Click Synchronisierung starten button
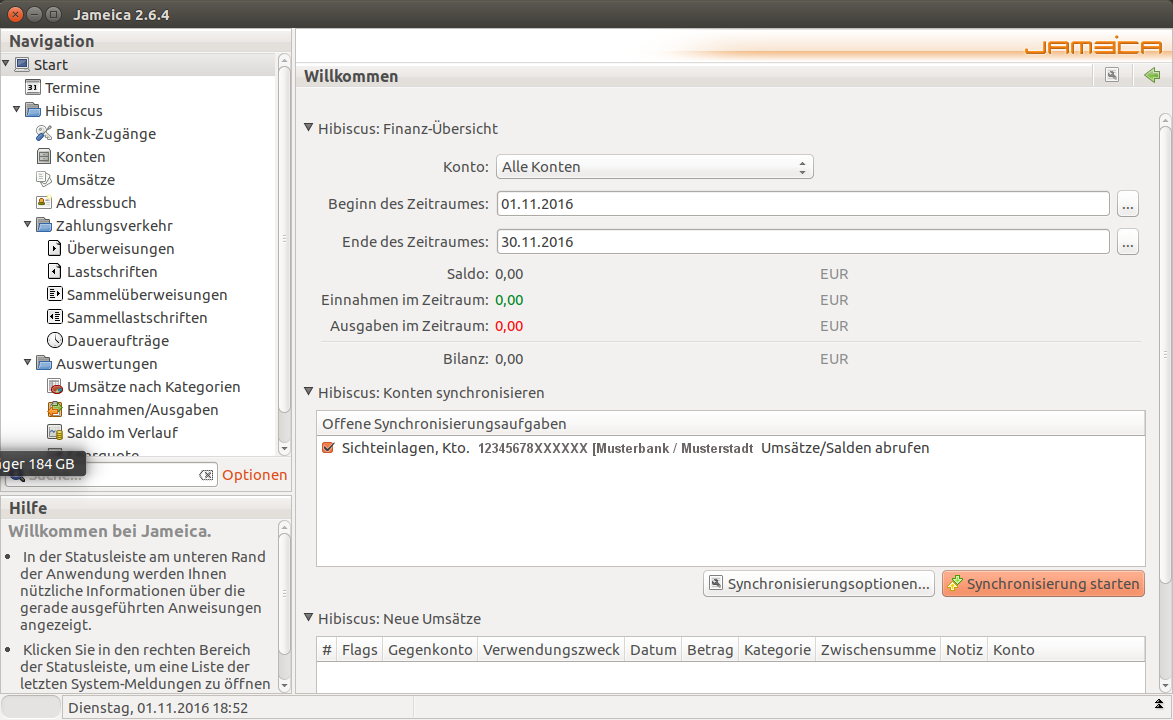 (x=1044, y=584)
